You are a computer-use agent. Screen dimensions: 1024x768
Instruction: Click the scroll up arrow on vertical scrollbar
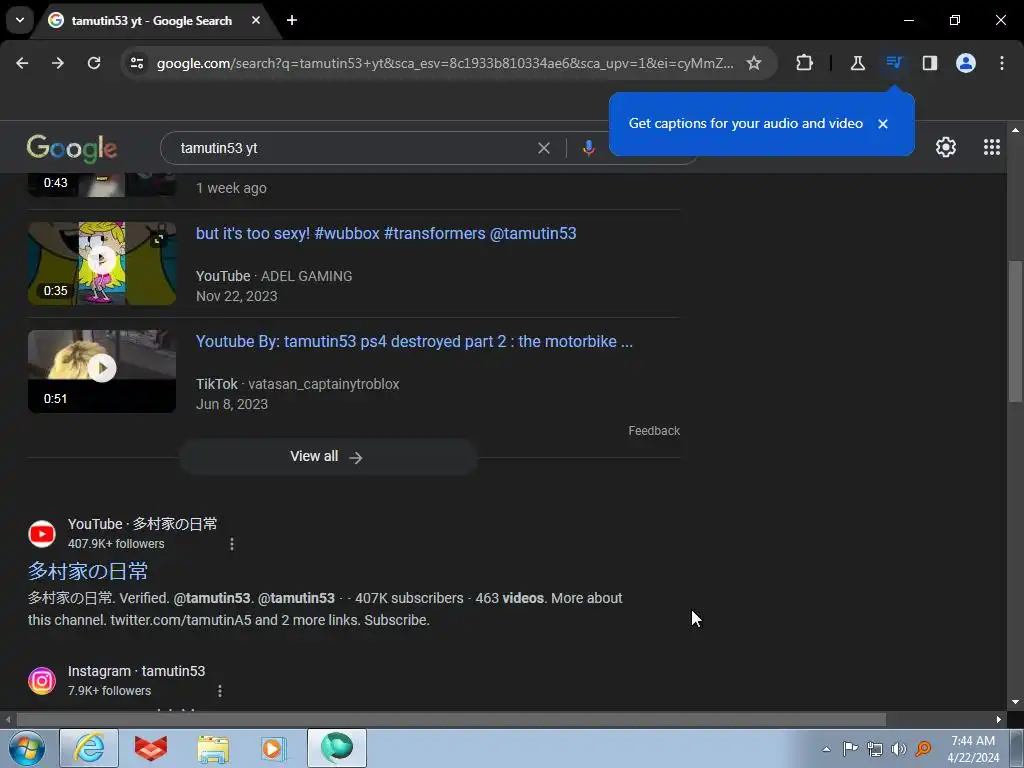coord(1015,130)
